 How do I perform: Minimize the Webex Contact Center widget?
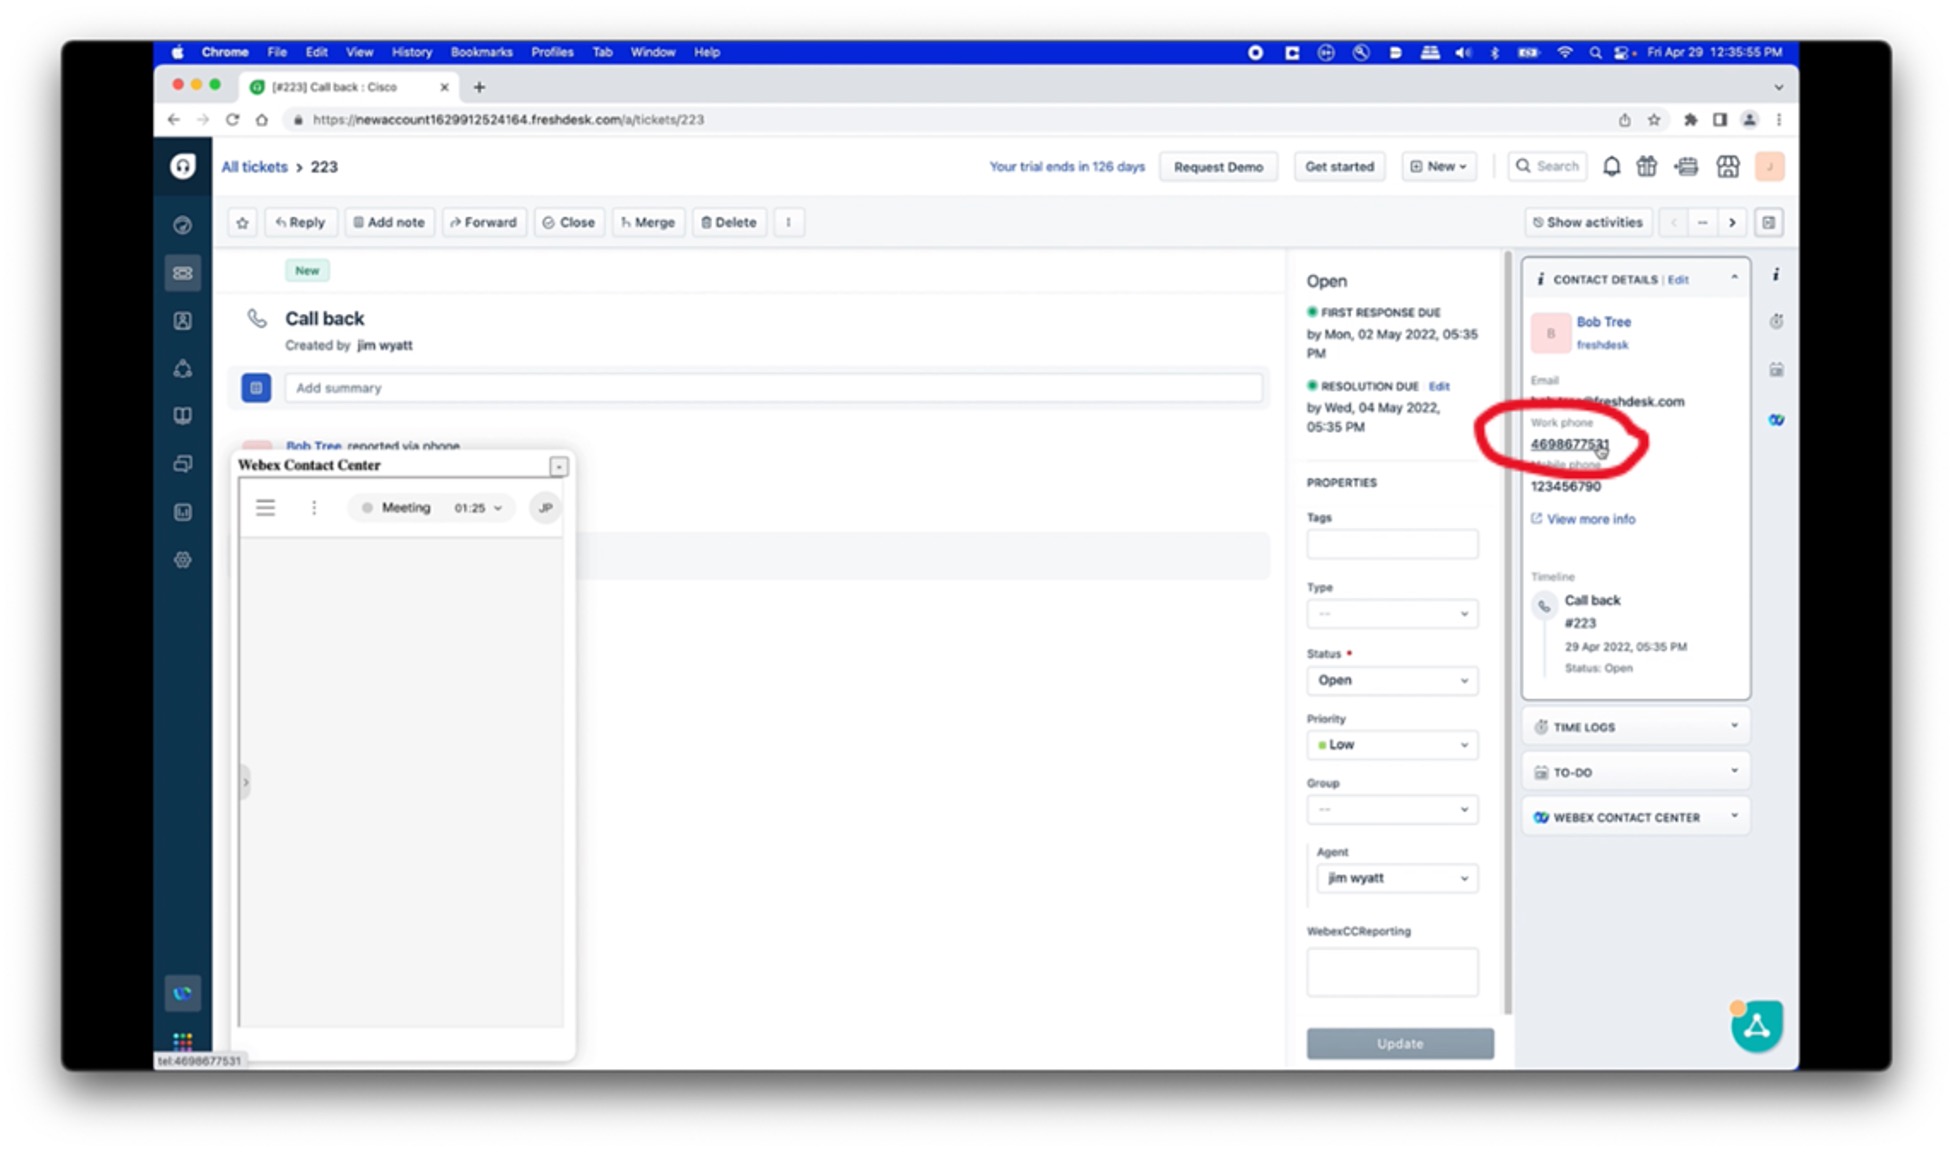559,466
